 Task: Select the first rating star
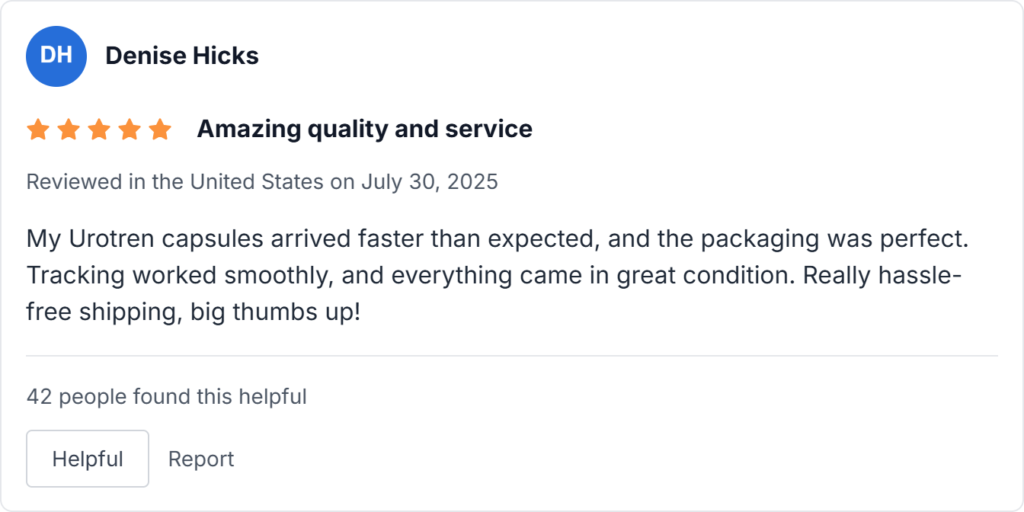[38, 129]
